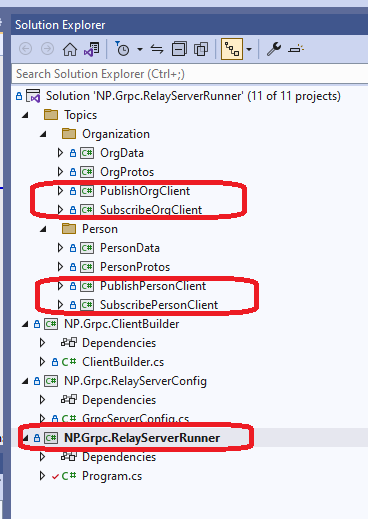Select the Solution 'NP.Grpc.RelayServerRunner' root node
This screenshot has height=519, width=368.
pyautogui.click(x=193, y=96)
